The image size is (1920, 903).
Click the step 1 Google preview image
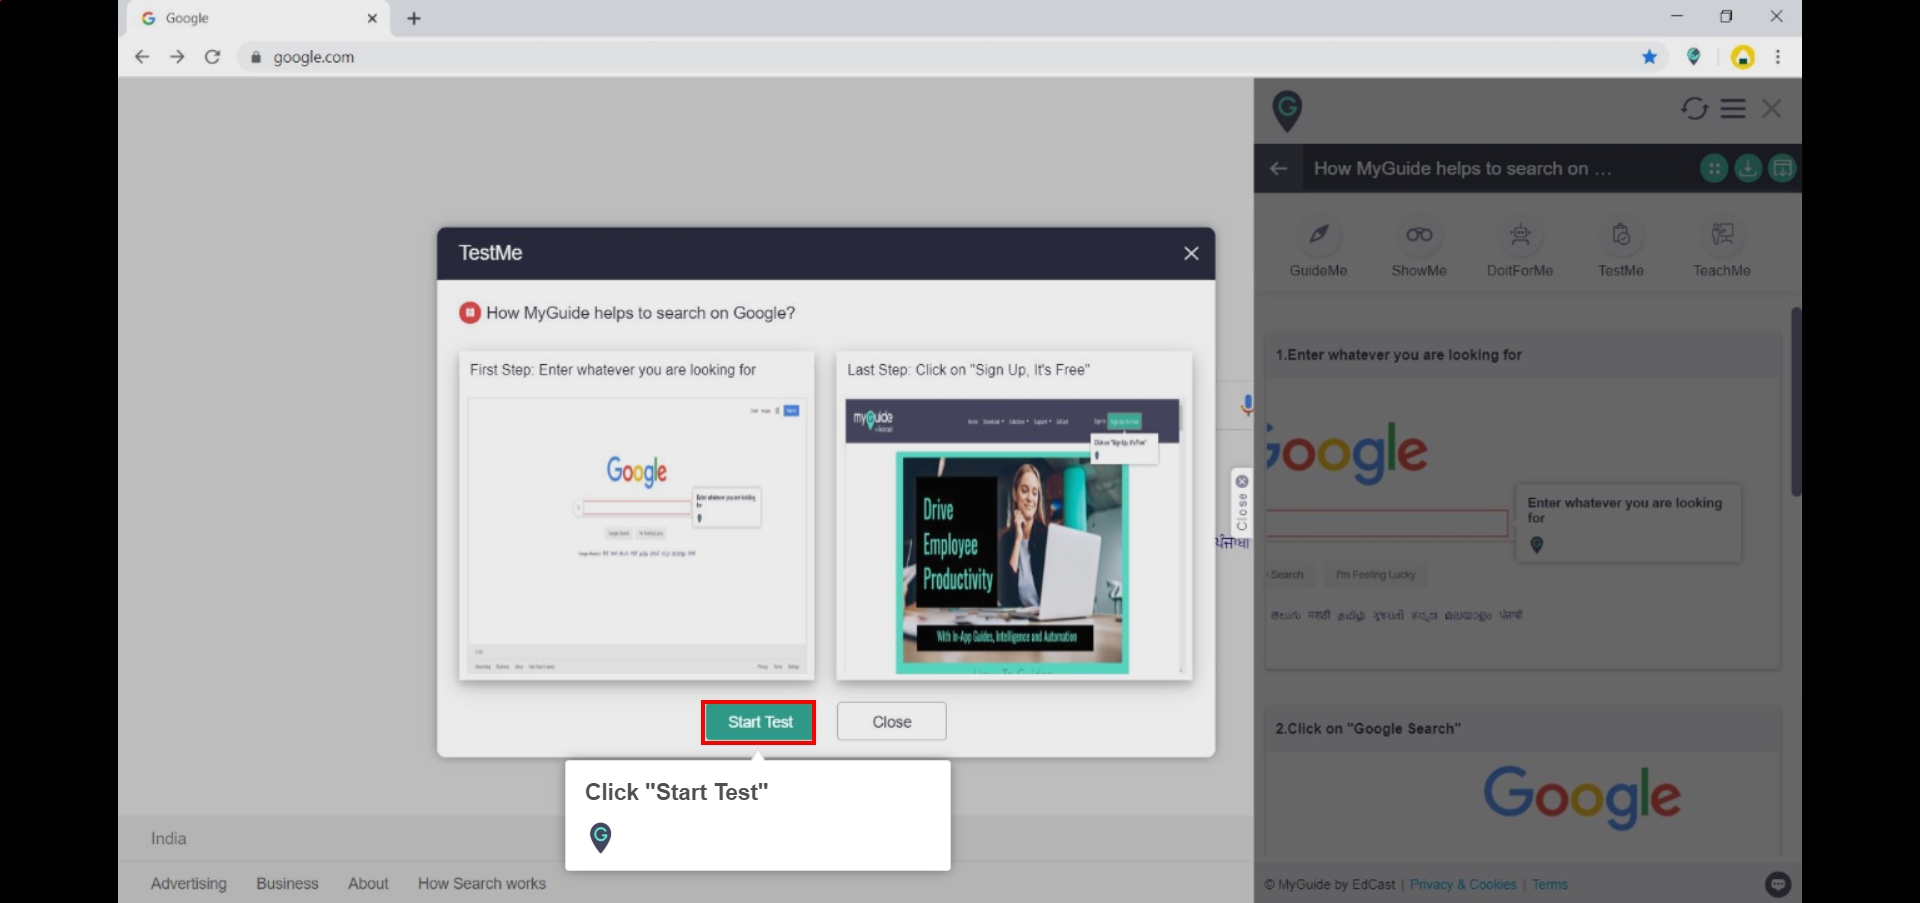[x=1523, y=524]
